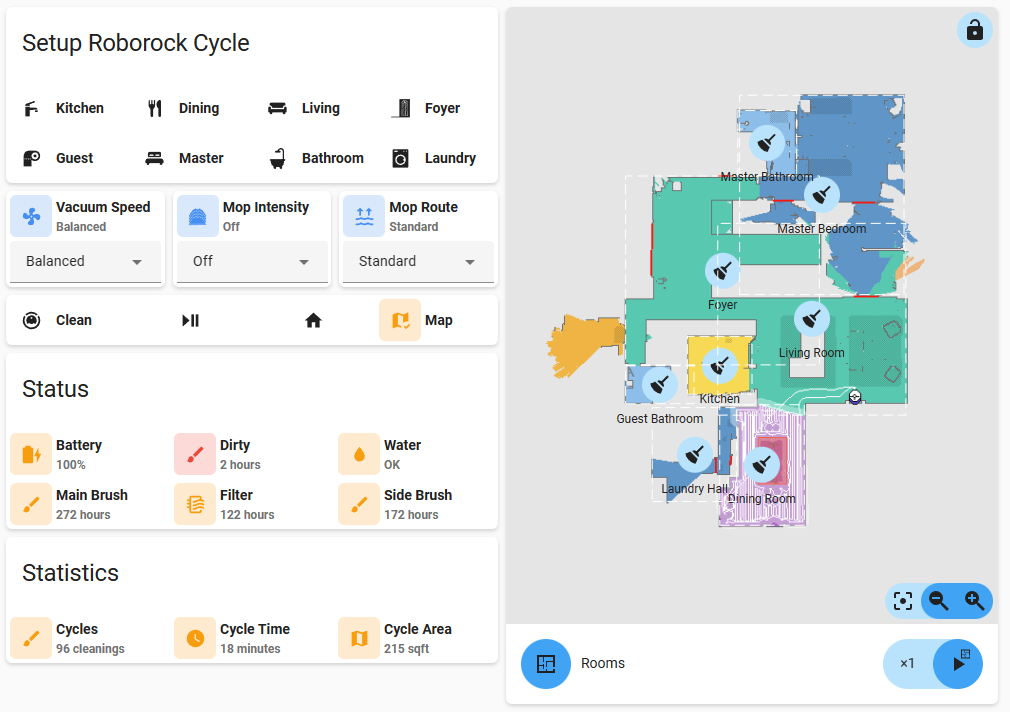Toggle Laundry Hall selection on map
Viewport: 1010px width, 712px height.
[695, 455]
